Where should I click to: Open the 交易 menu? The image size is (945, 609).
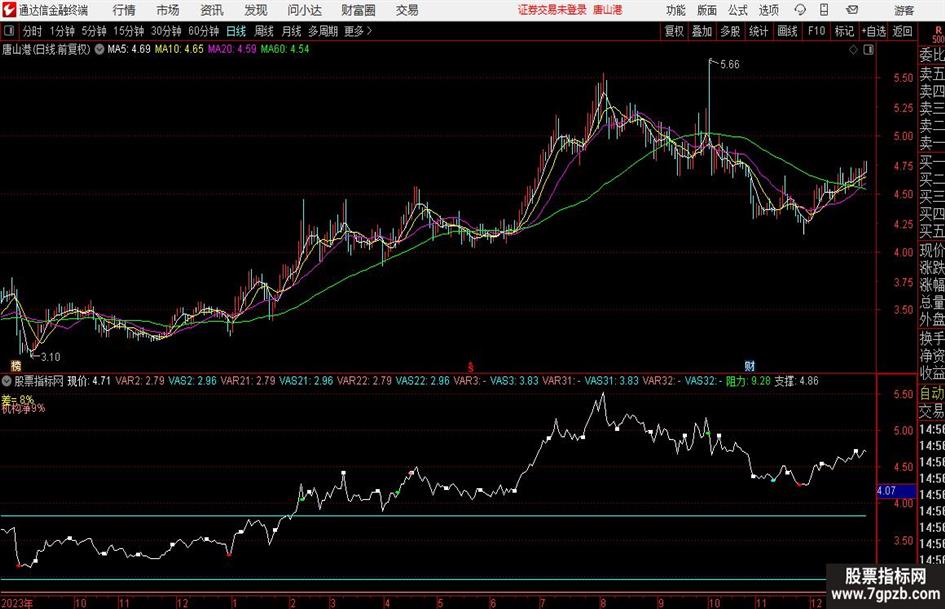(x=407, y=10)
